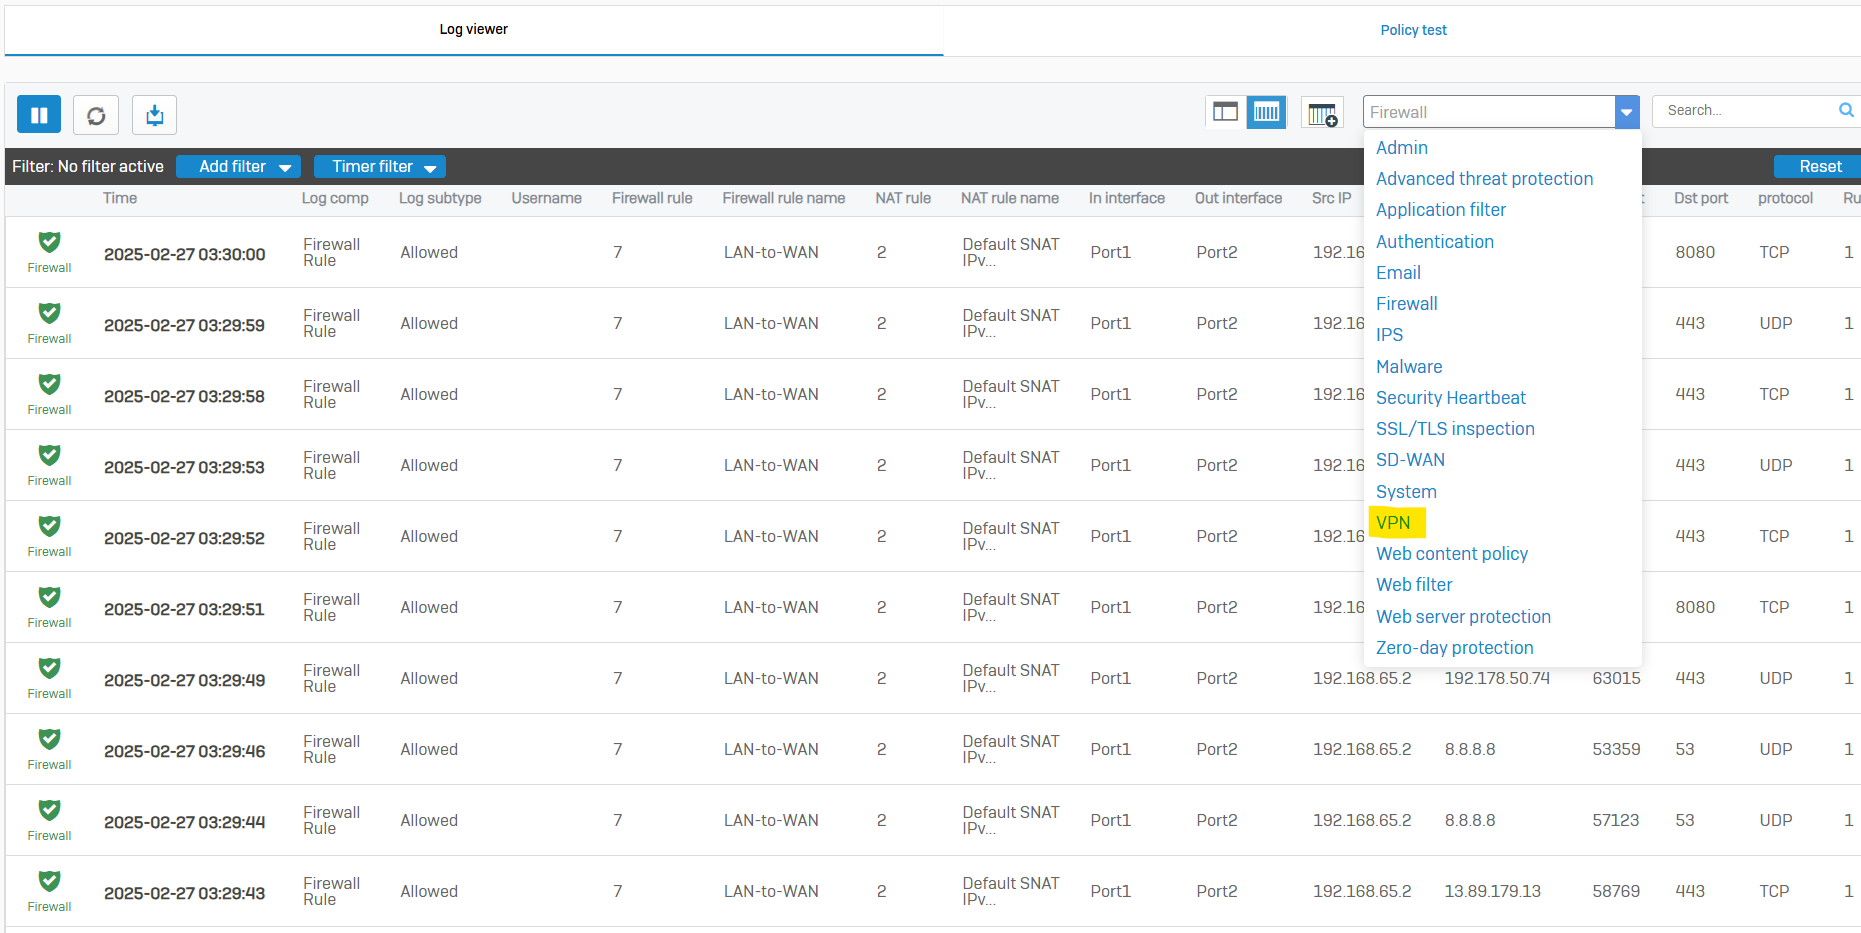
Task: Select SSL/TLS inspection option
Action: pyautogui.click(x=1455, y=429)
